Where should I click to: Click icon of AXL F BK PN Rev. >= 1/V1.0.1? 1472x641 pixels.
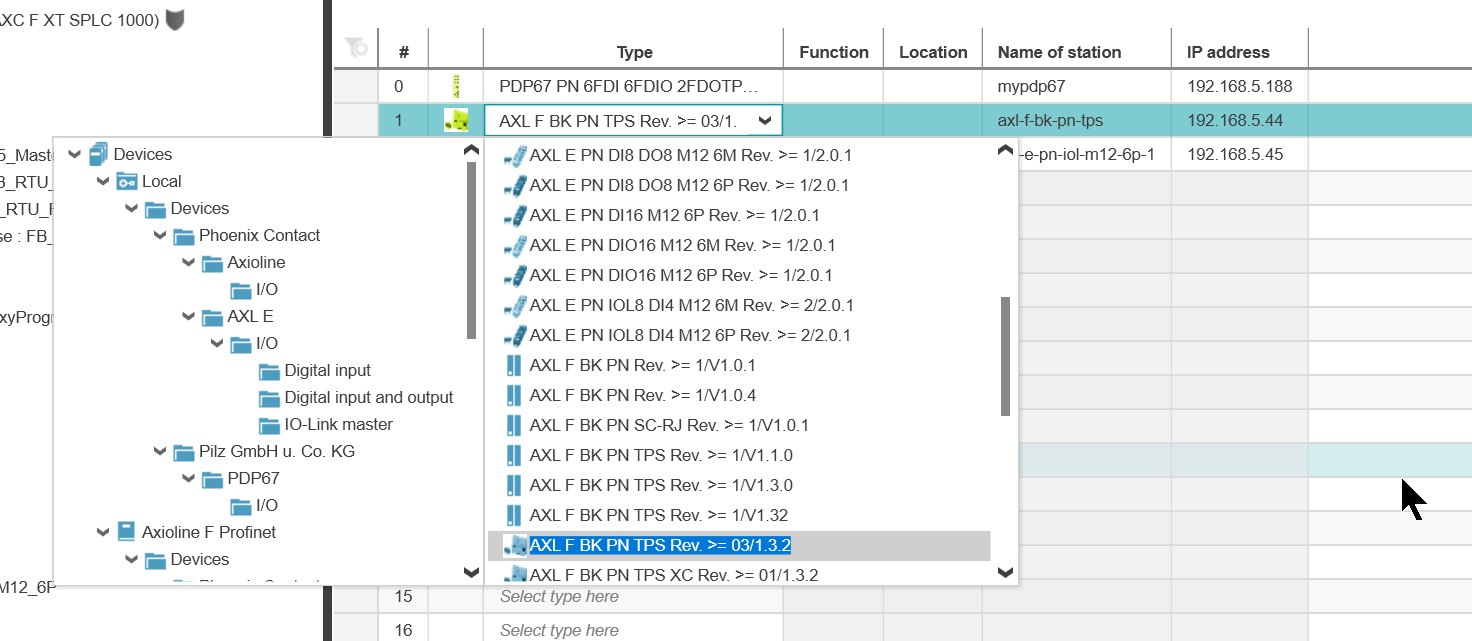(514, 365)
